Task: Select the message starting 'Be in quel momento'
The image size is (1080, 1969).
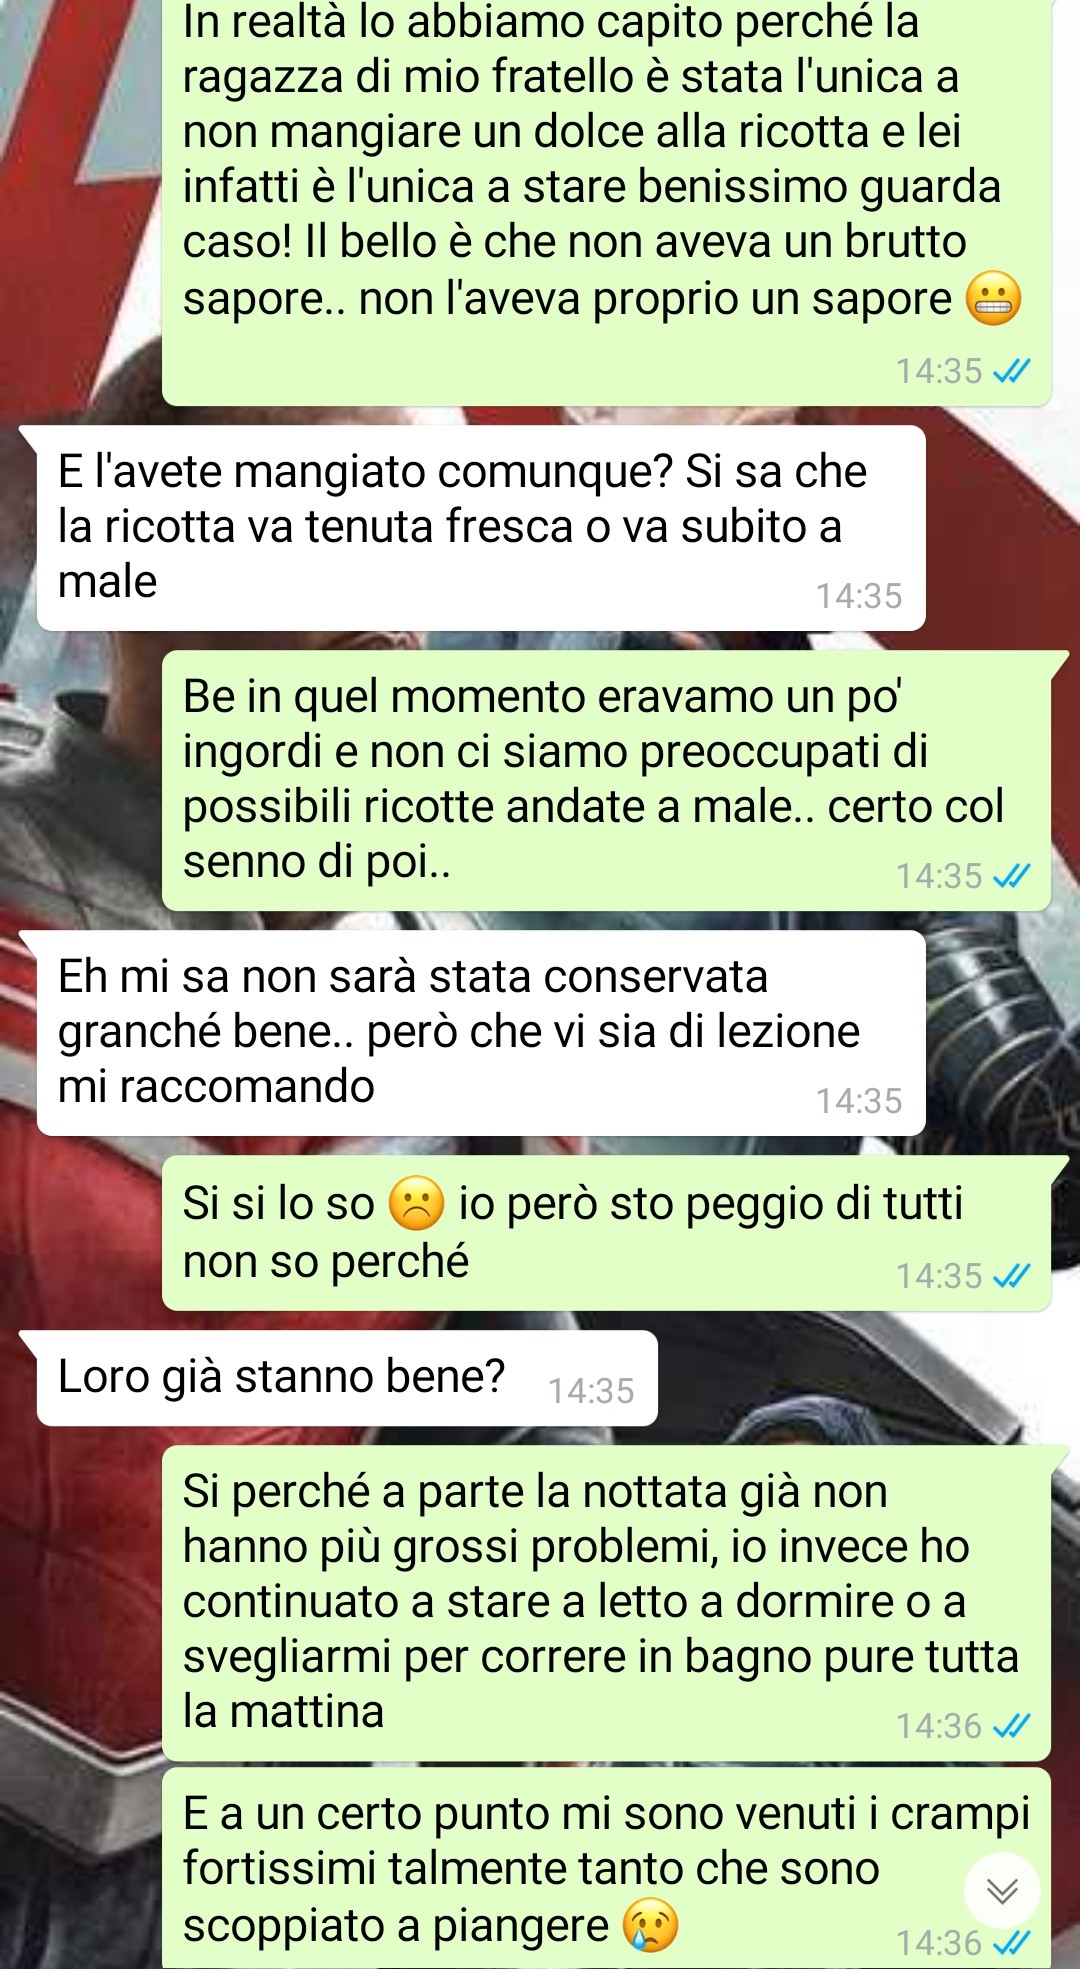Action: pyautogui.click(x=606, y=781)
